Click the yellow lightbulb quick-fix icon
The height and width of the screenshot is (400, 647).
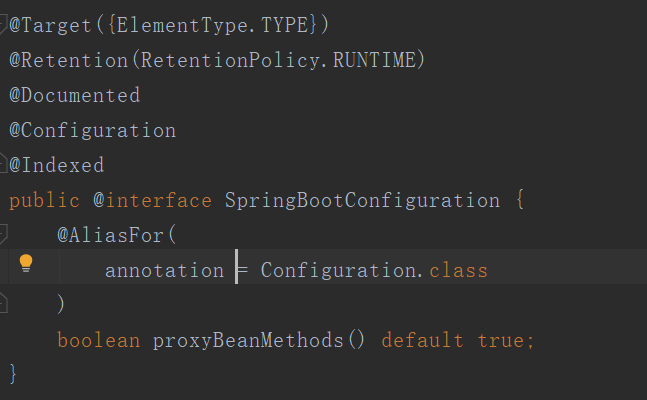tap(26, 264)
